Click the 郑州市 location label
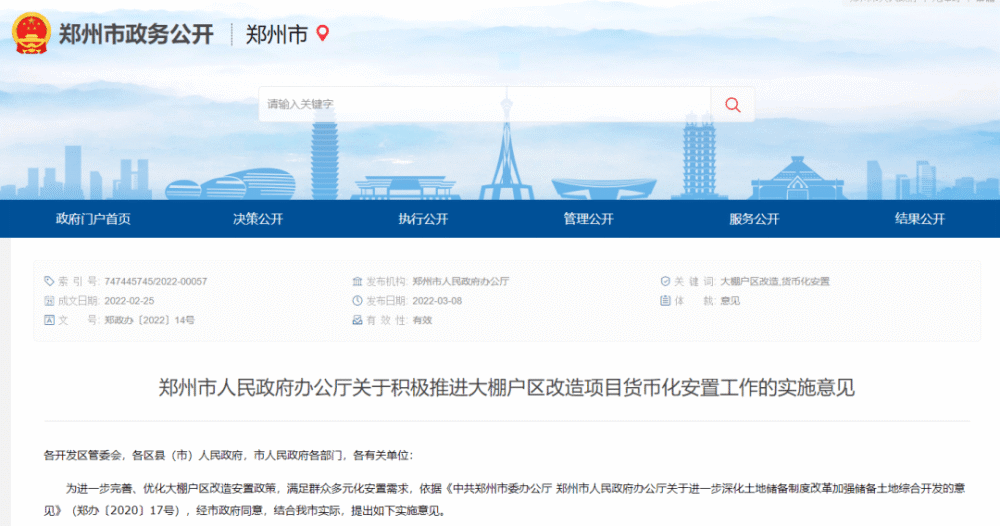 tap(277, 34)
